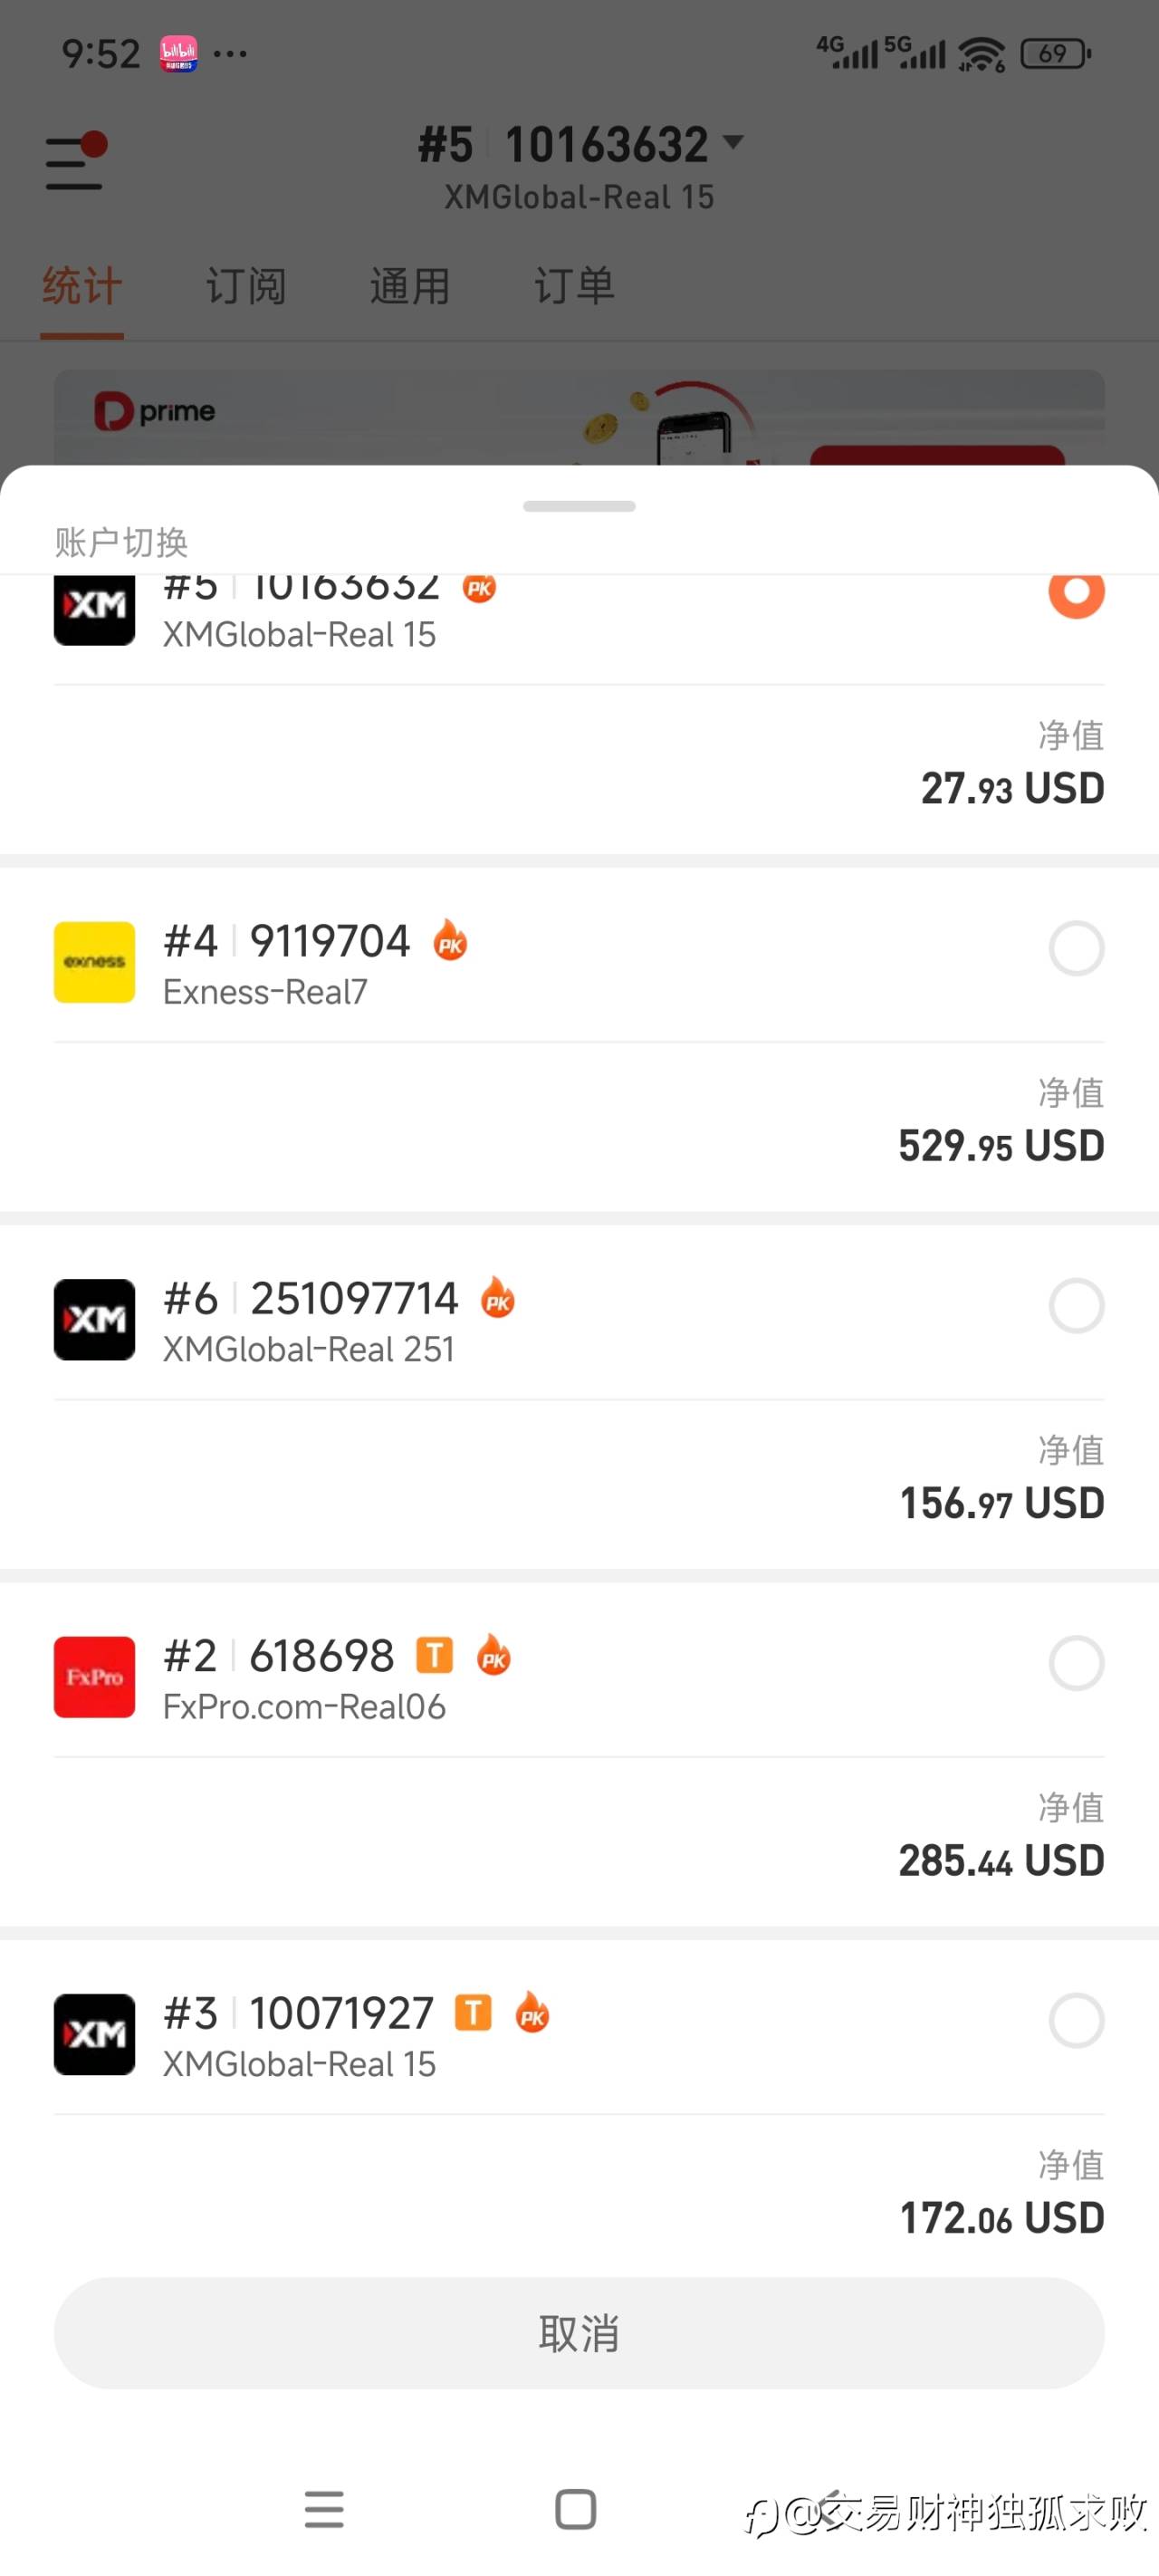
Task: Open the hamburger menu with red dot
Action: [76, 162]
